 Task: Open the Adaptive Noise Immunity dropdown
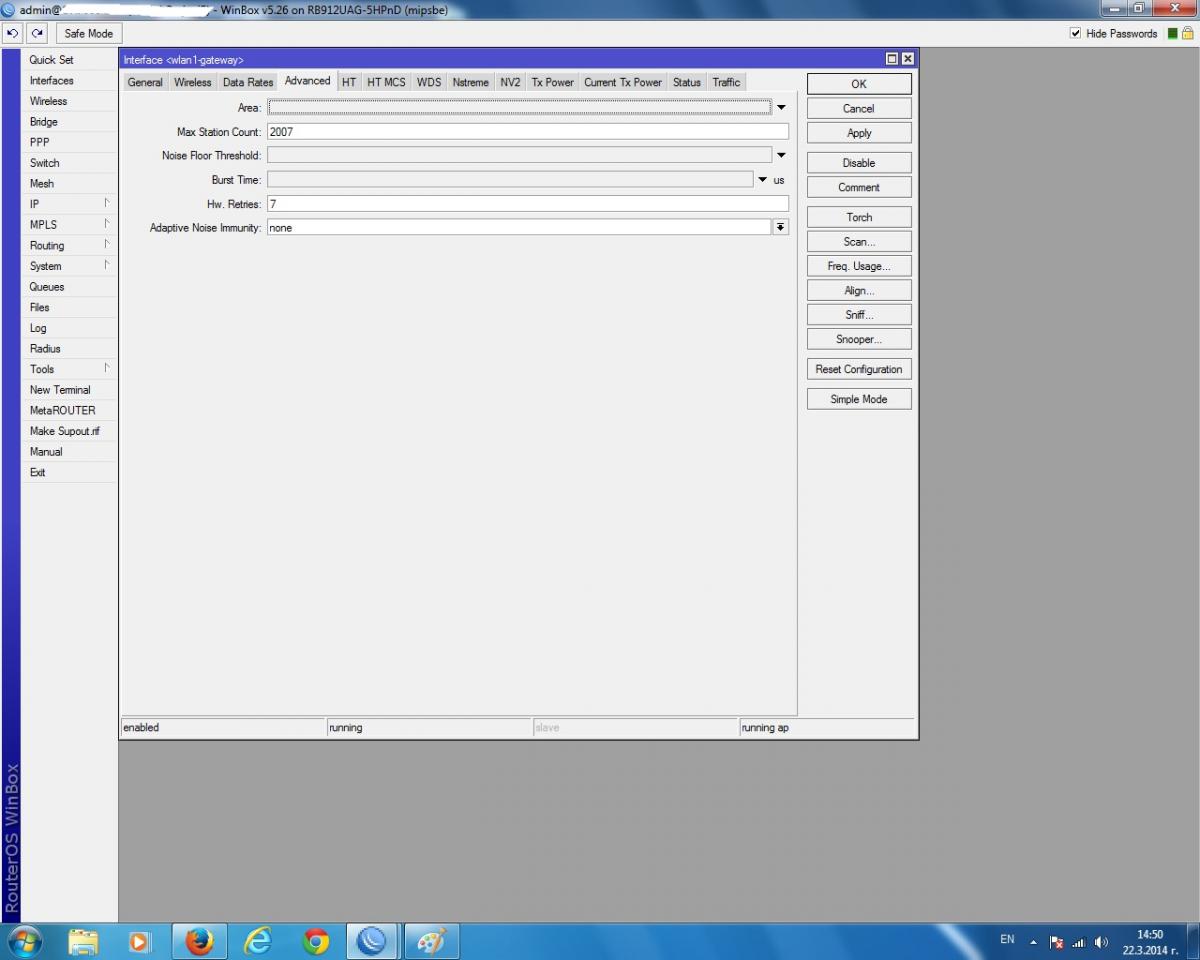coord(780,228)
